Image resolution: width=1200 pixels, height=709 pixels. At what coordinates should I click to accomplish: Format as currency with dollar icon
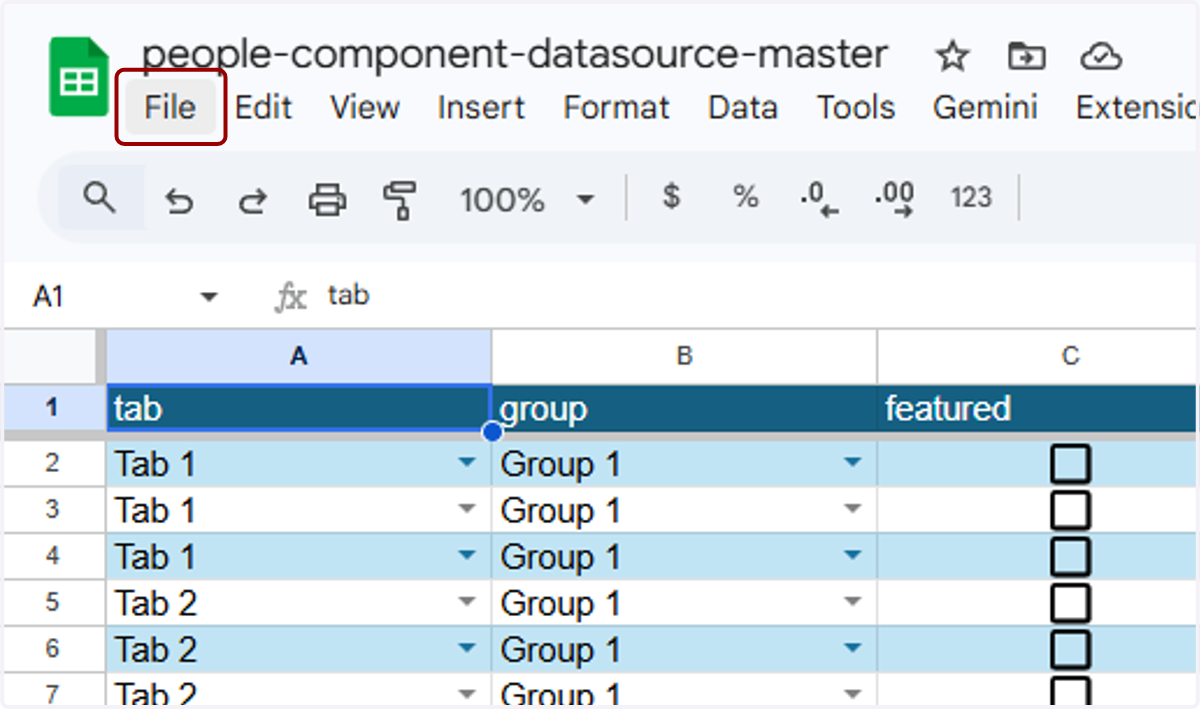672,197
